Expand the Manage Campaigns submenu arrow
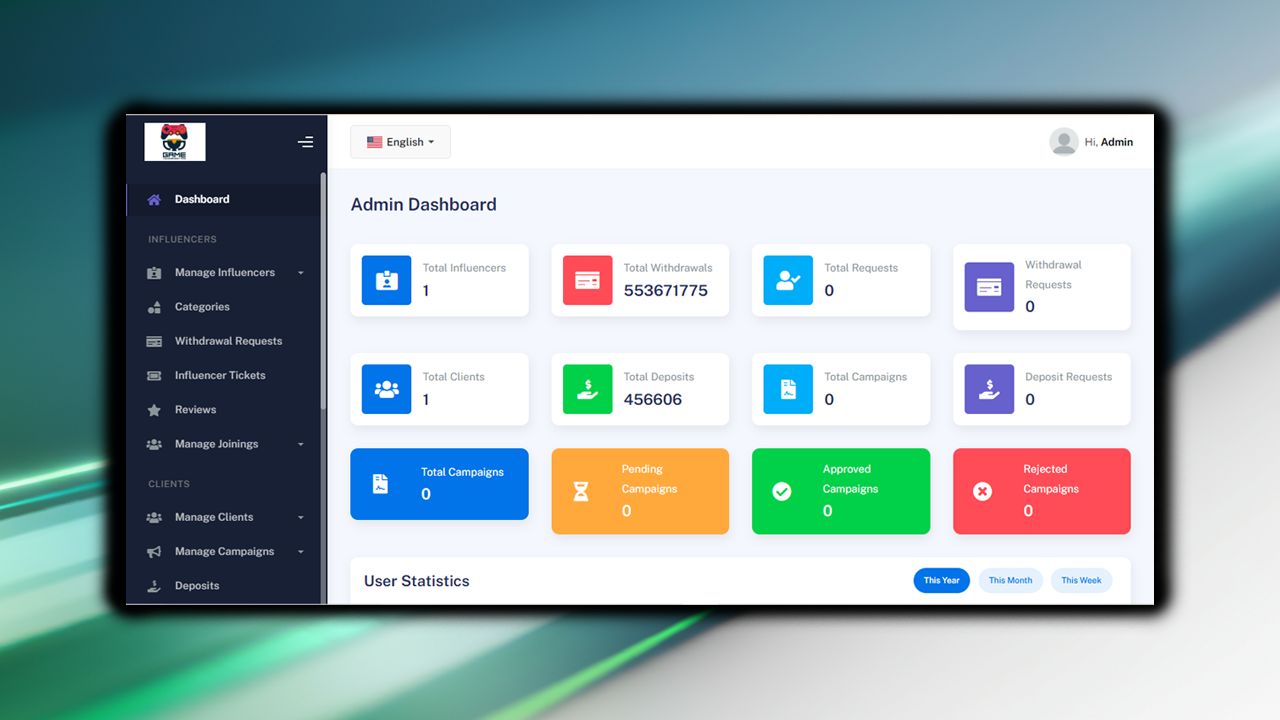Image resolution: width=1280 pixels, height=720 pixels. tap(301, 552)
